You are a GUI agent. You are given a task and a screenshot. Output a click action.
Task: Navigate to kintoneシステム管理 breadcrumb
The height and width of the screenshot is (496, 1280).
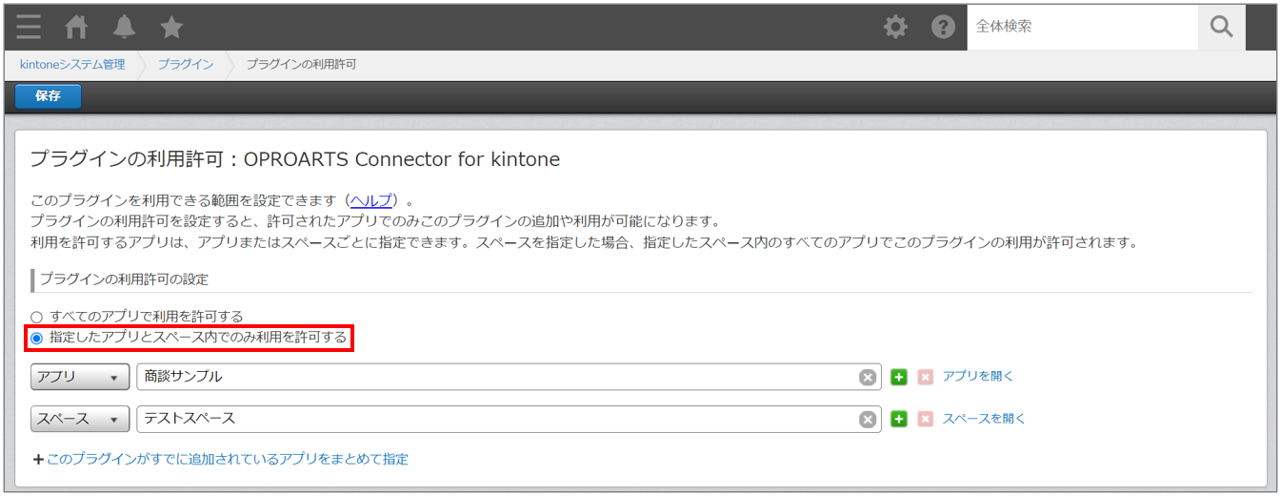[72, 65]
